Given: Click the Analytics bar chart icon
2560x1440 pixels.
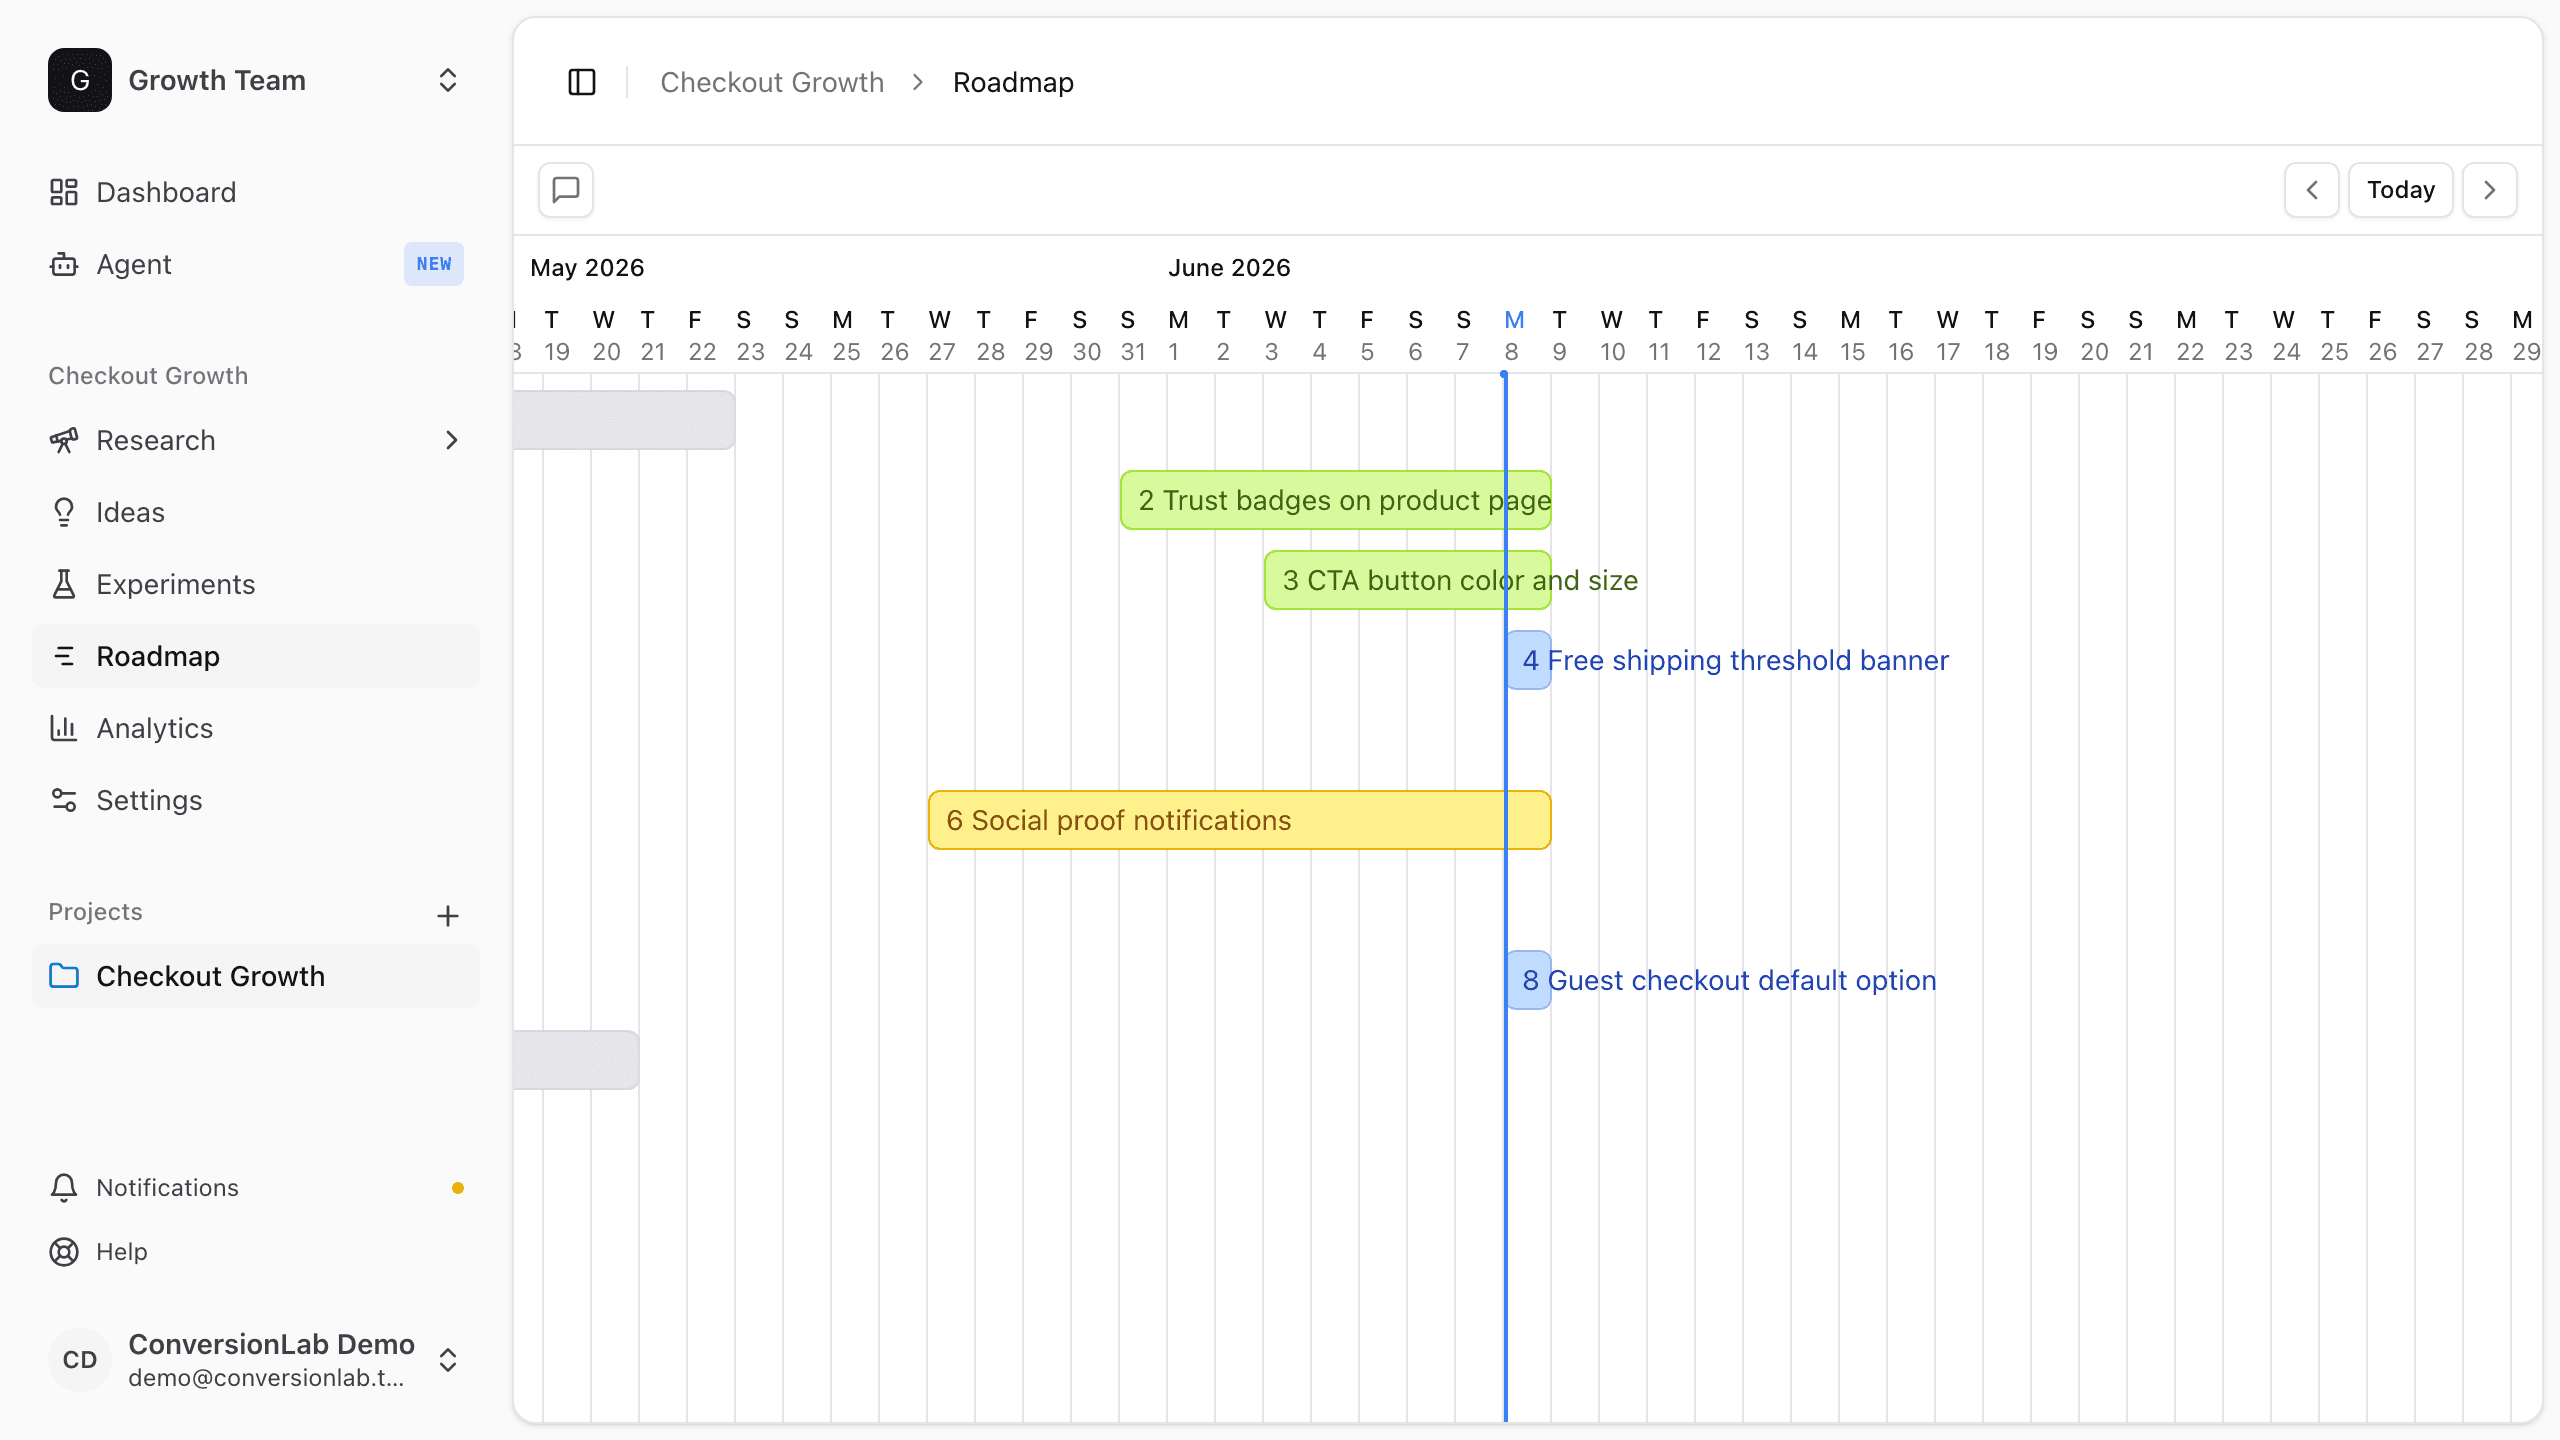Looking at the screenshot, I should coord(64,728).
